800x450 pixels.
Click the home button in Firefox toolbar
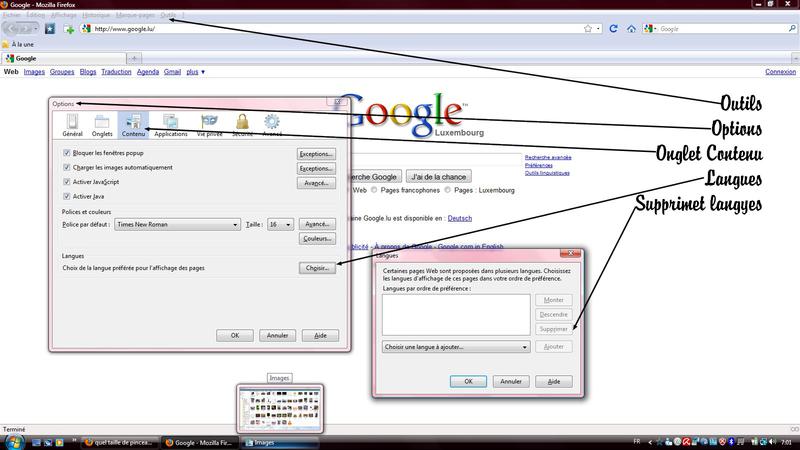(632, 29)
